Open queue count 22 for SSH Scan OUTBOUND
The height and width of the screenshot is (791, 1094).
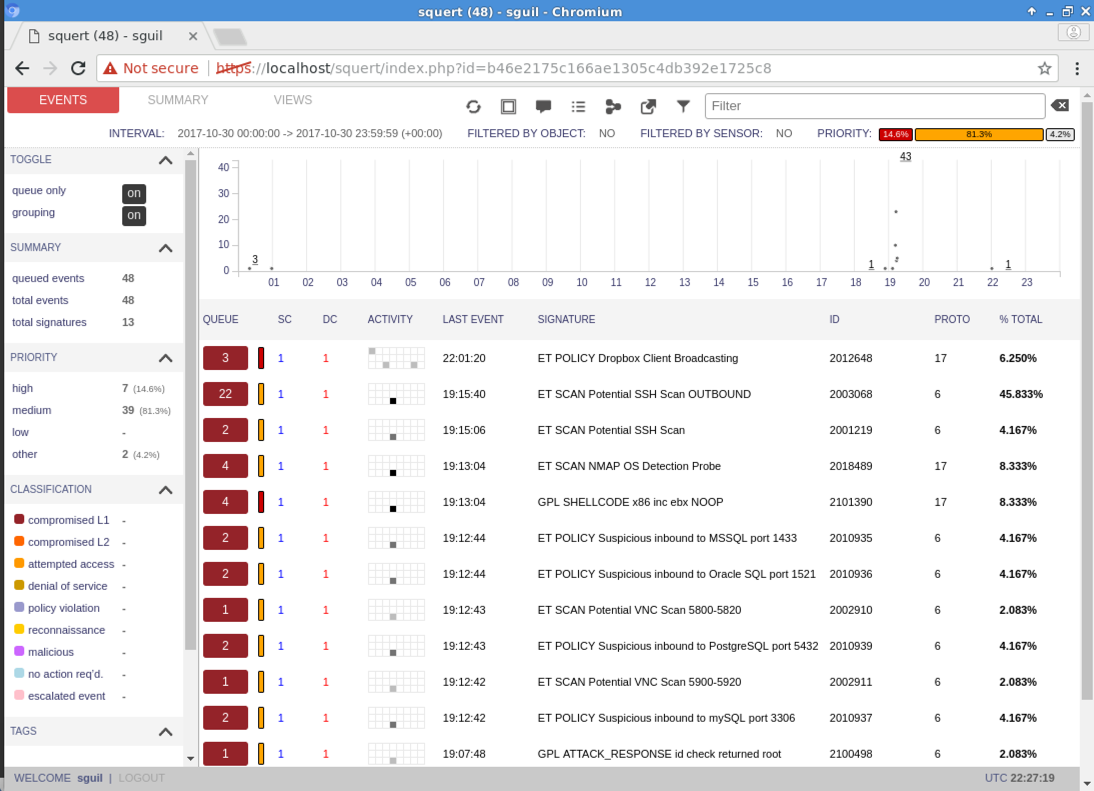[225, 394]
